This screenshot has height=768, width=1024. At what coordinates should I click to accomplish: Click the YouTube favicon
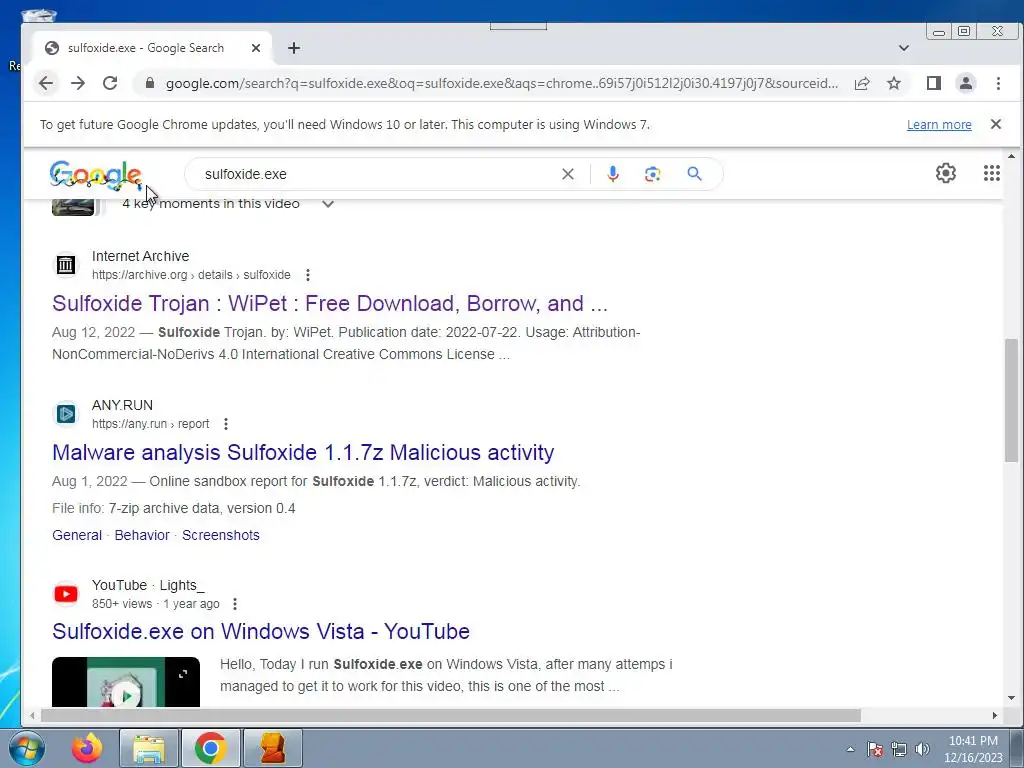pyautogui.click(x=65, y=594)
